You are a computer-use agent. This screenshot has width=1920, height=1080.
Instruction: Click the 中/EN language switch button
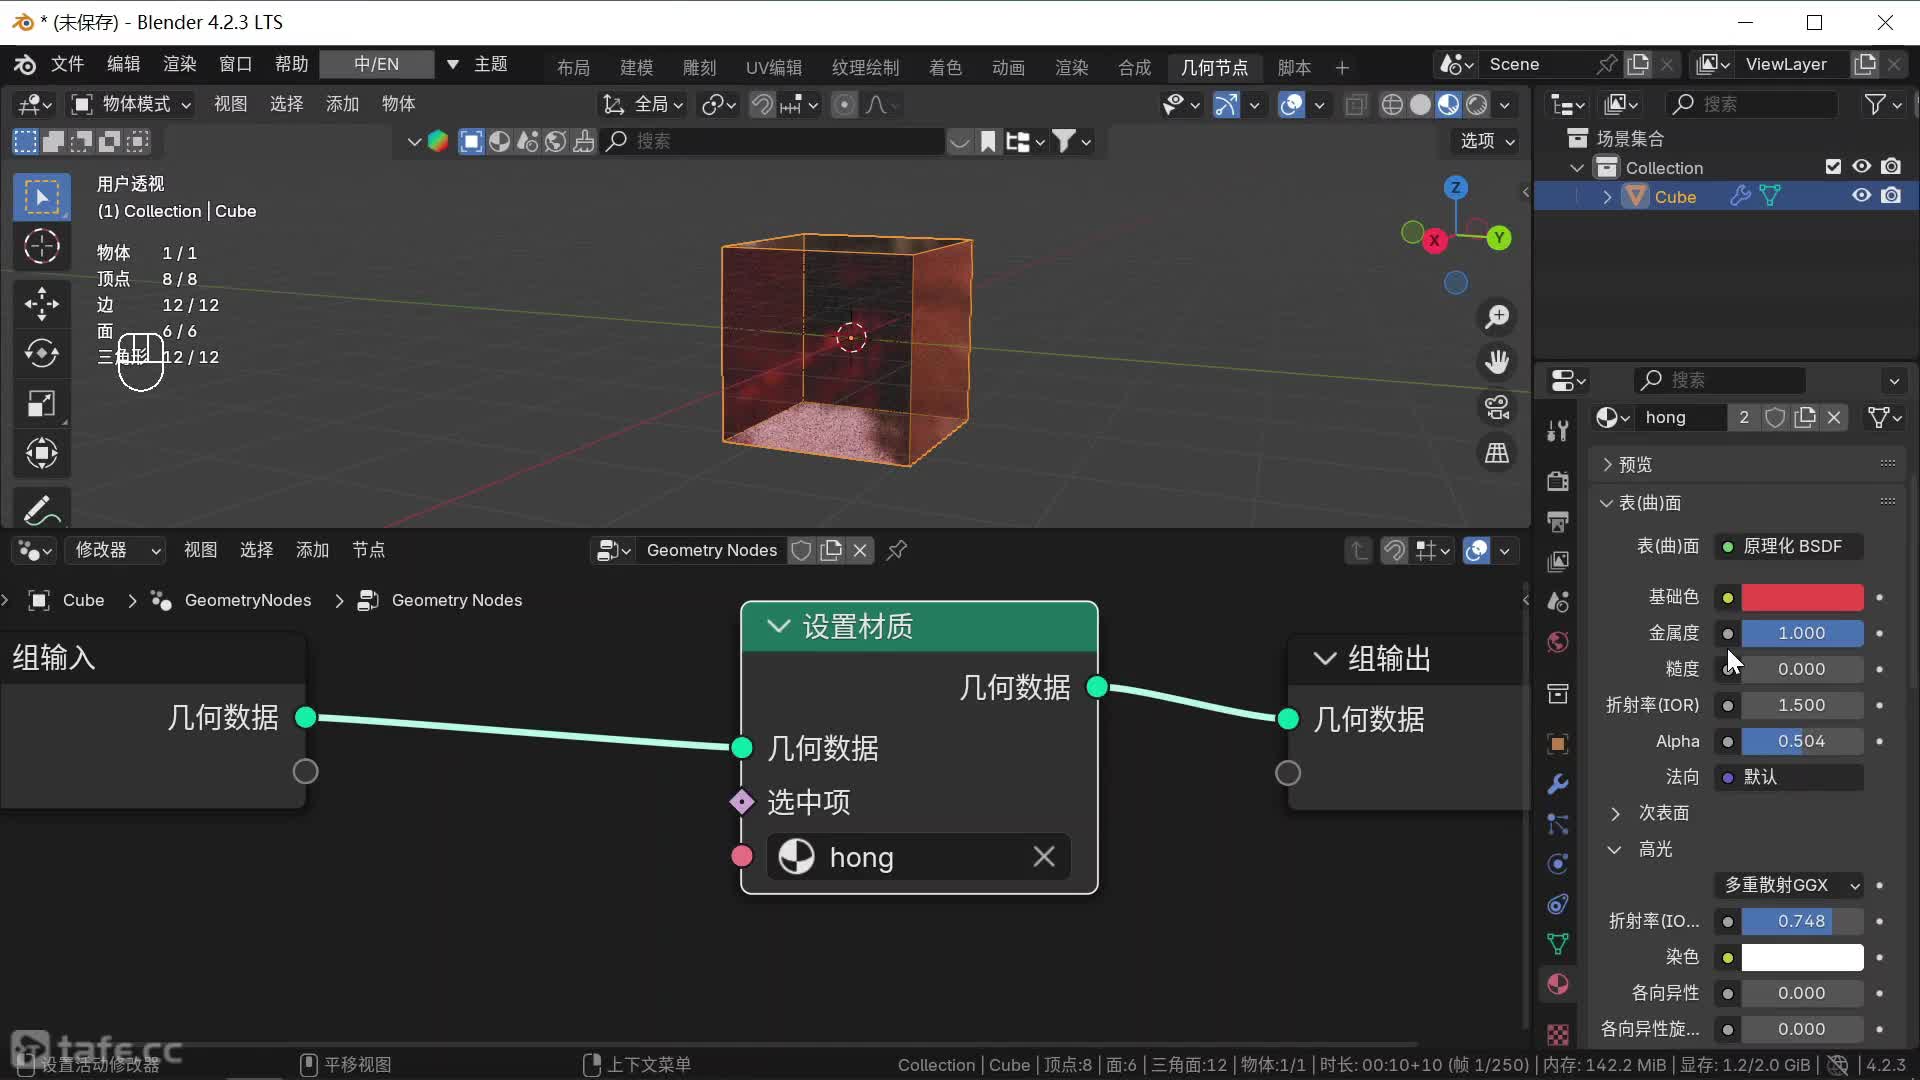point(376,64)
